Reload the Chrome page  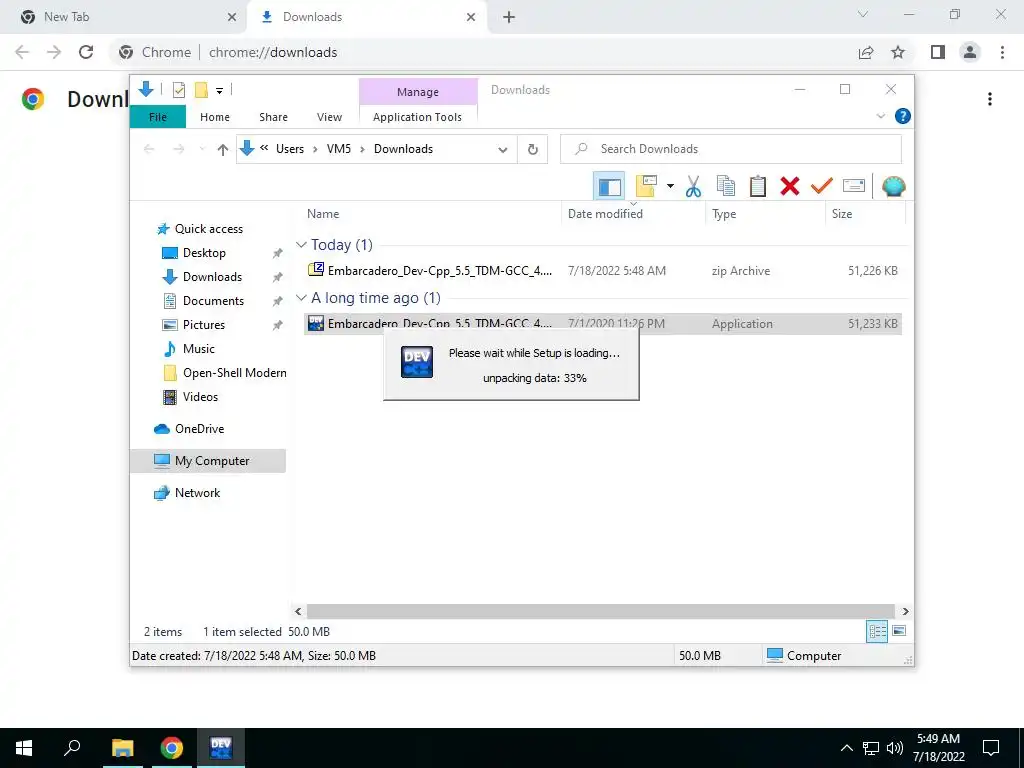pyautogui.click(x=86, y=52)
